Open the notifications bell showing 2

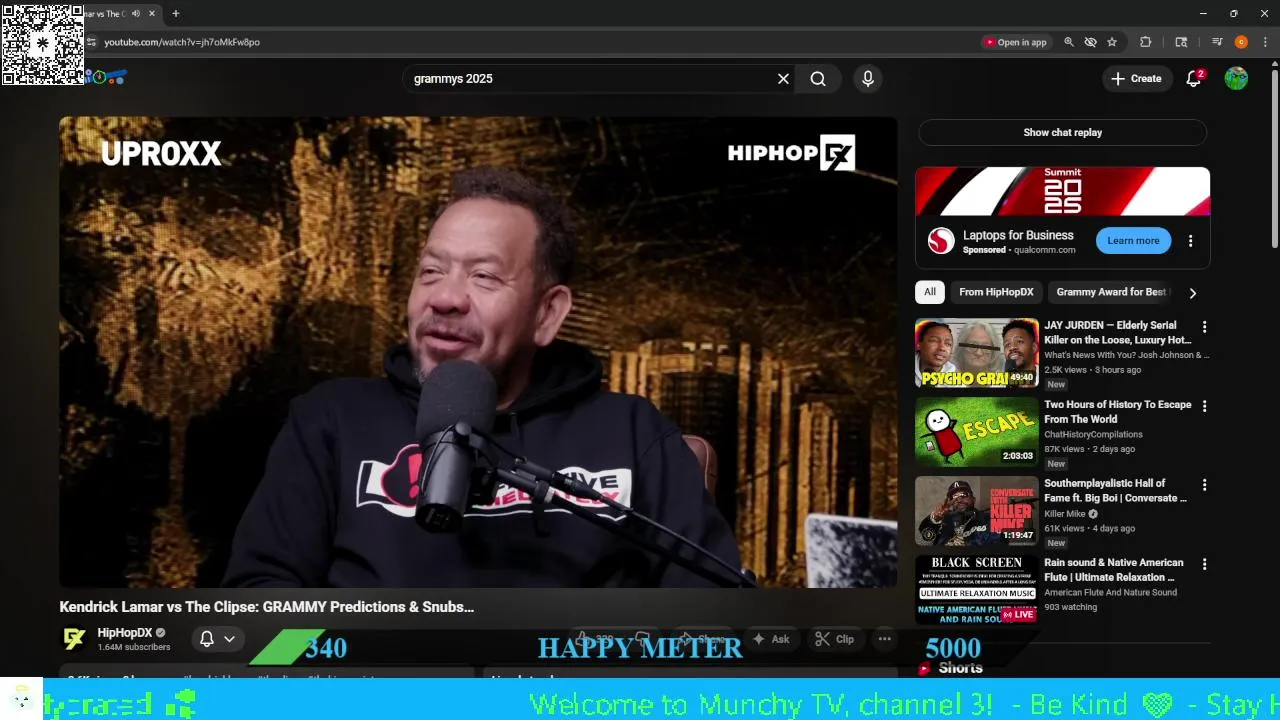click(x=1194, y=79)
